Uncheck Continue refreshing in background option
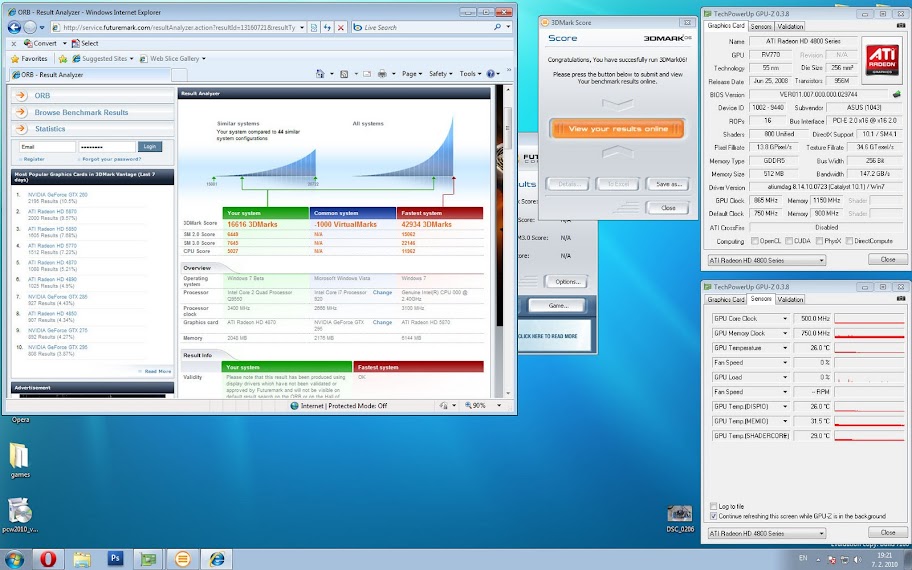This screenshot has width=912, height=570. click(713, 516)
